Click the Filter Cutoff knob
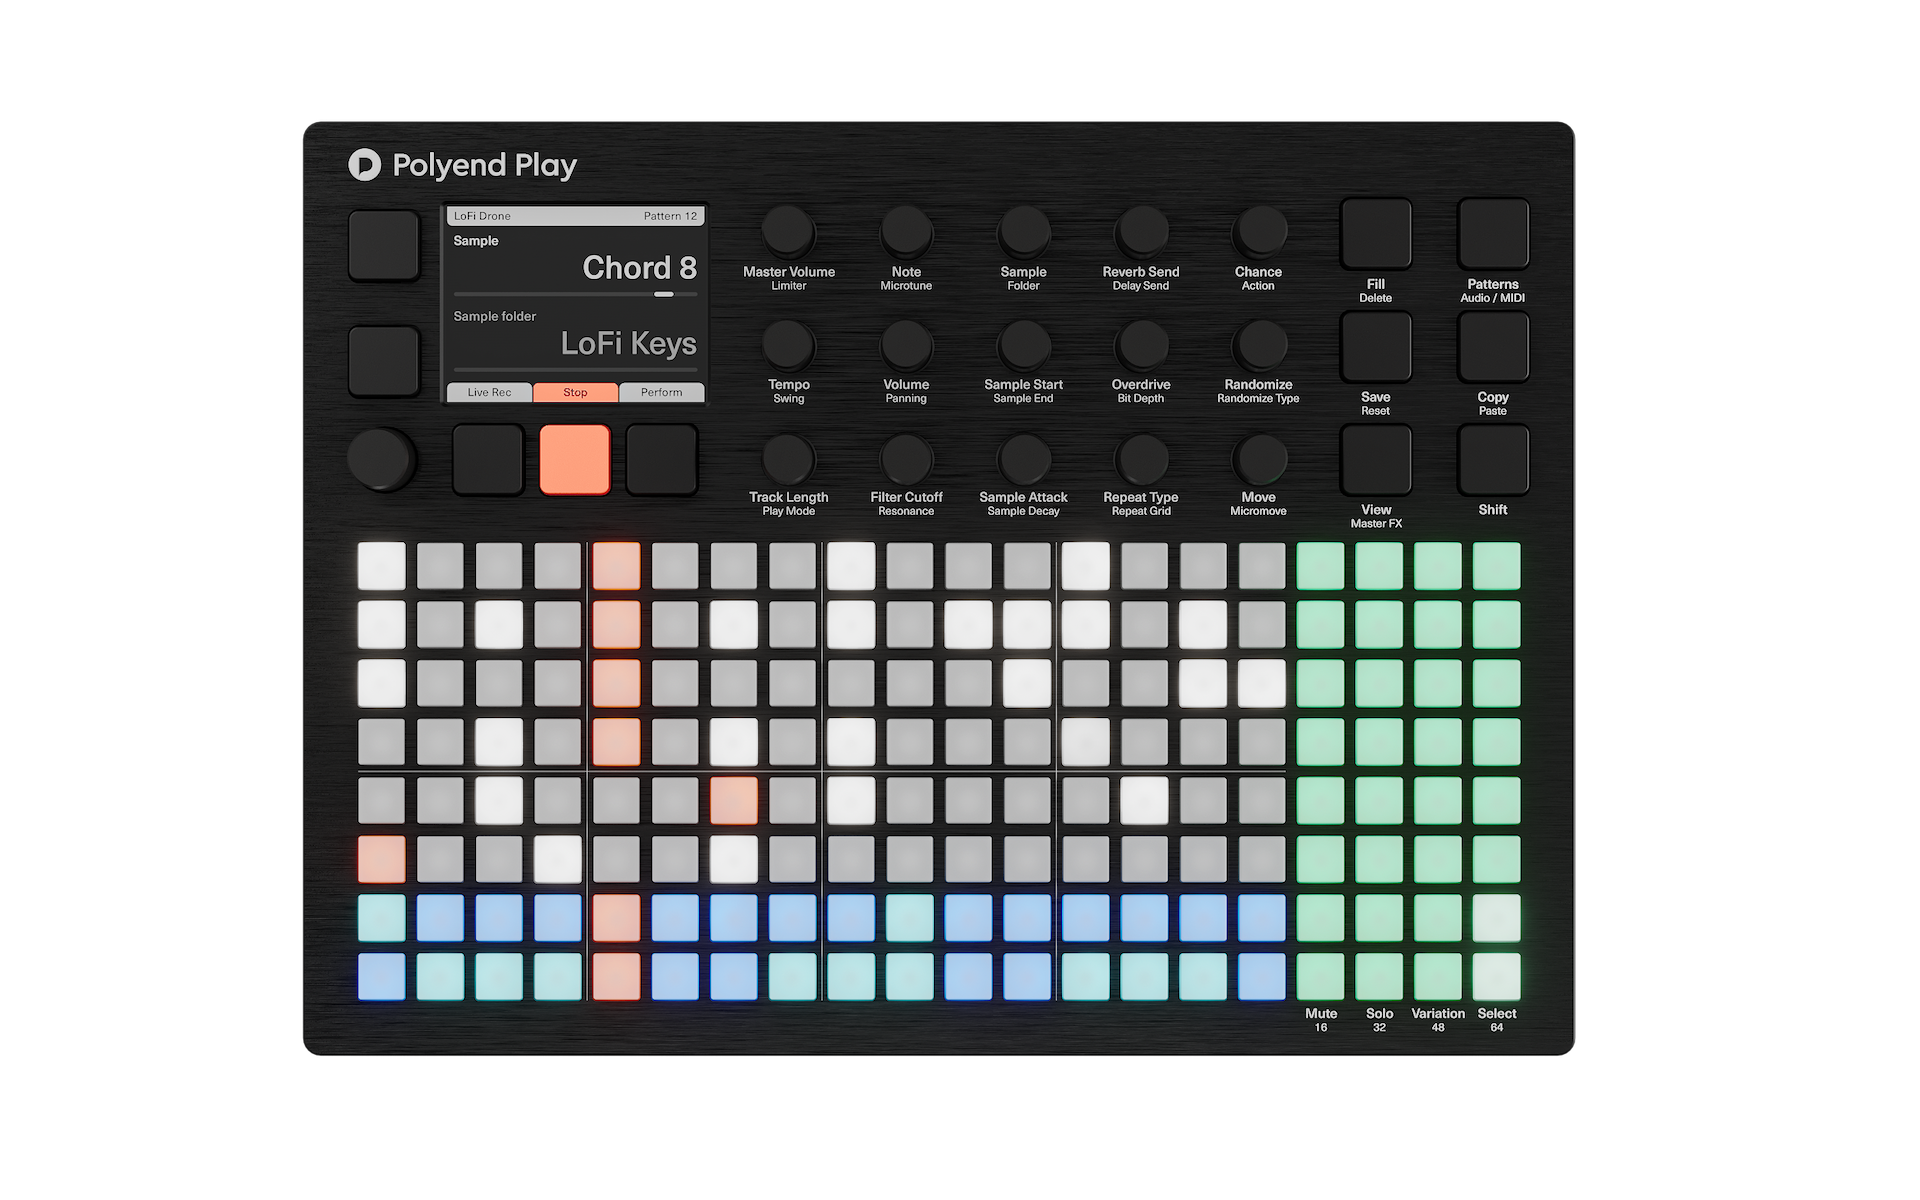The height and width of the screenshot is (1200, 1920). [x=905, y=458]
